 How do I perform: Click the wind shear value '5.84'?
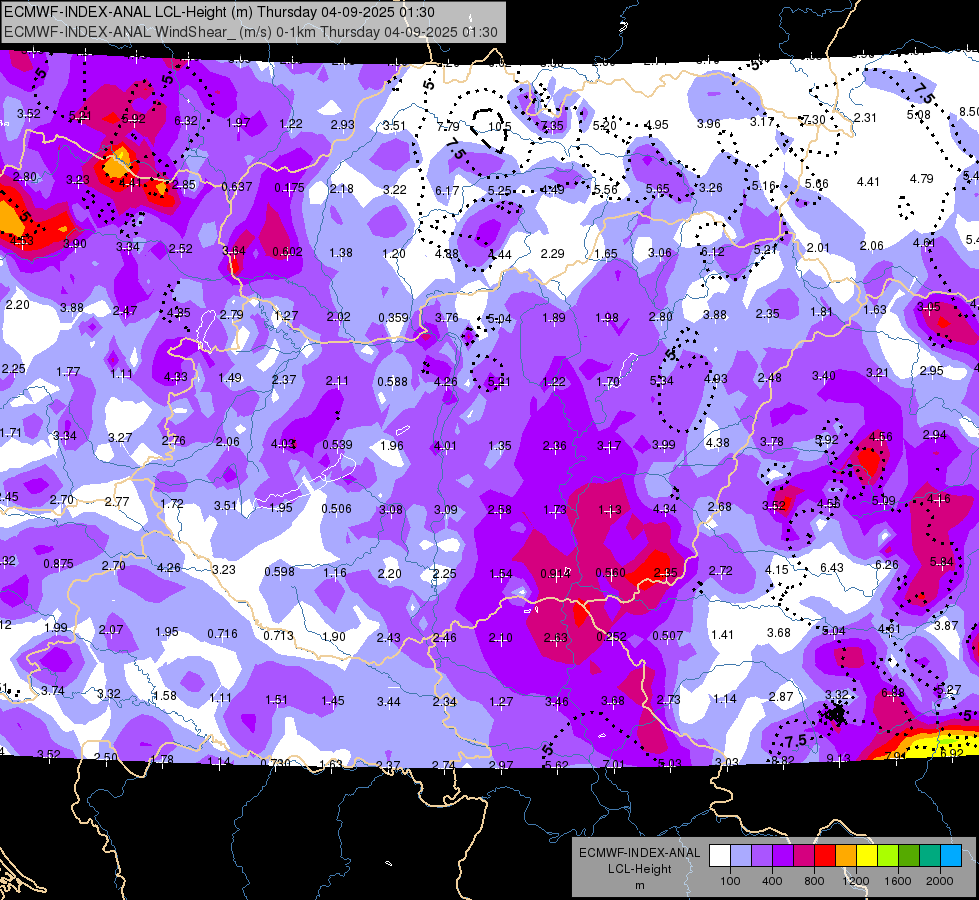(942, 561)
